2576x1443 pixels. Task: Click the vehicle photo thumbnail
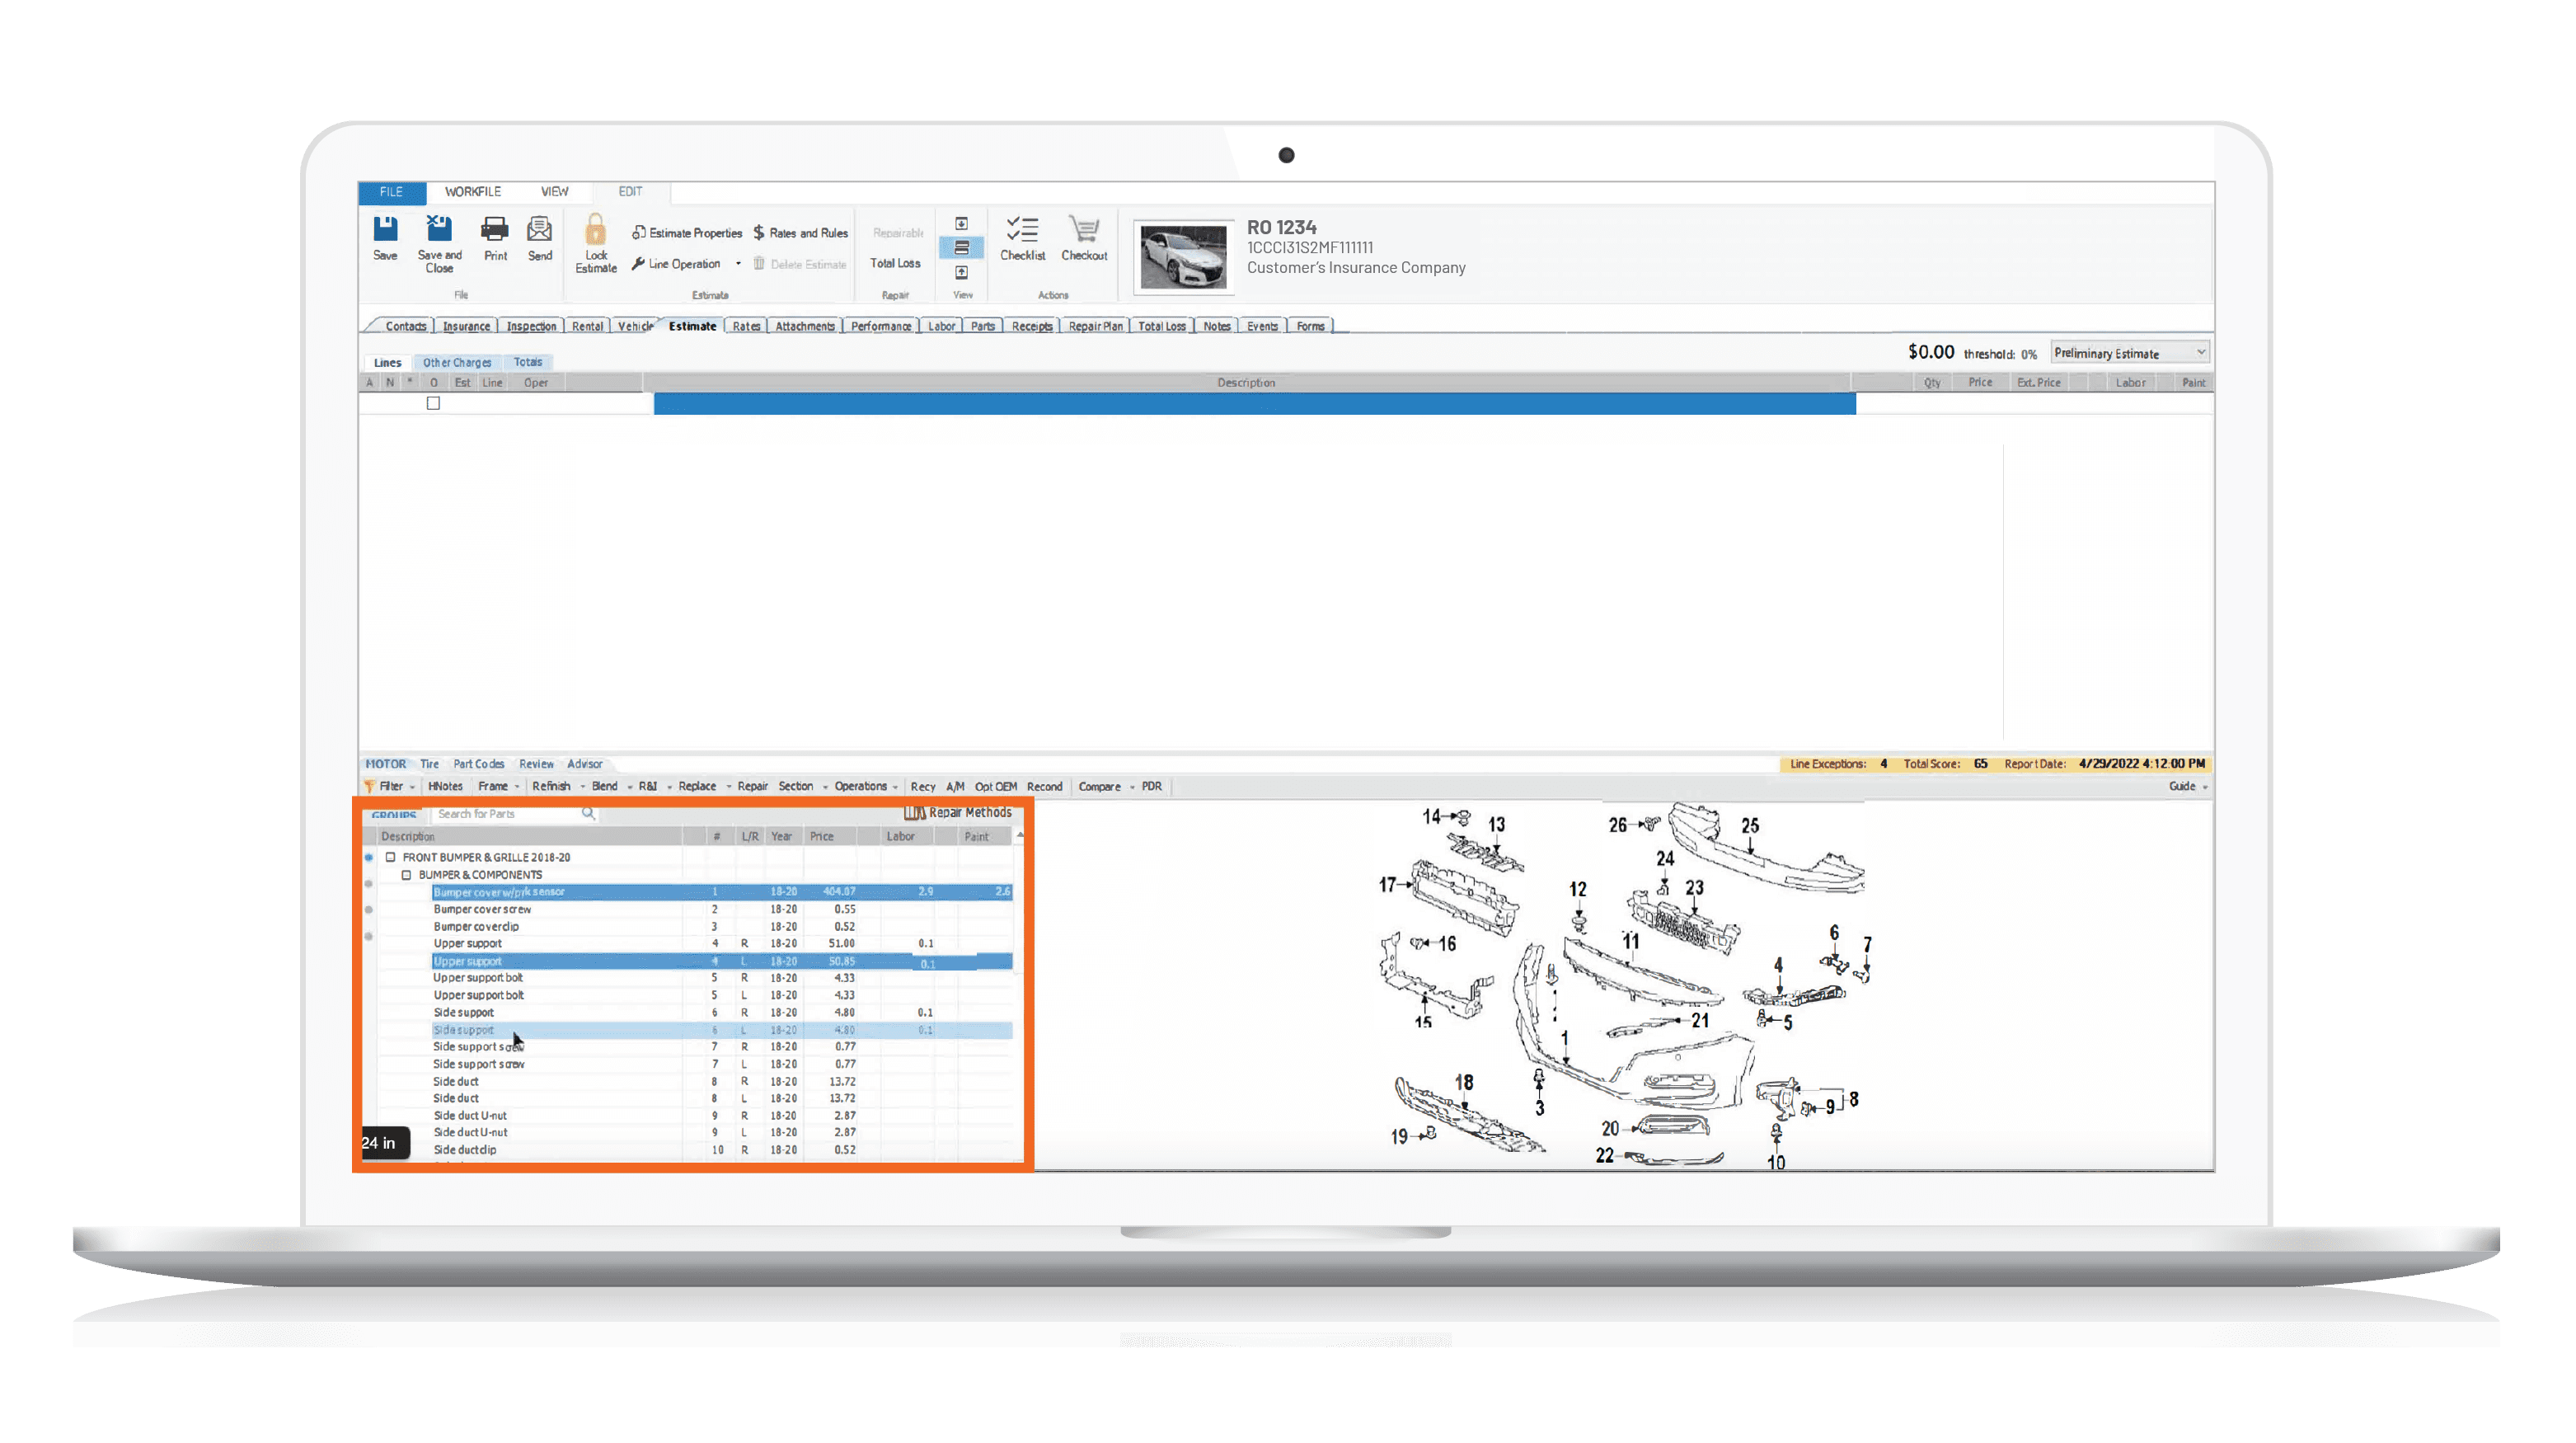[x=1184, y=258]
